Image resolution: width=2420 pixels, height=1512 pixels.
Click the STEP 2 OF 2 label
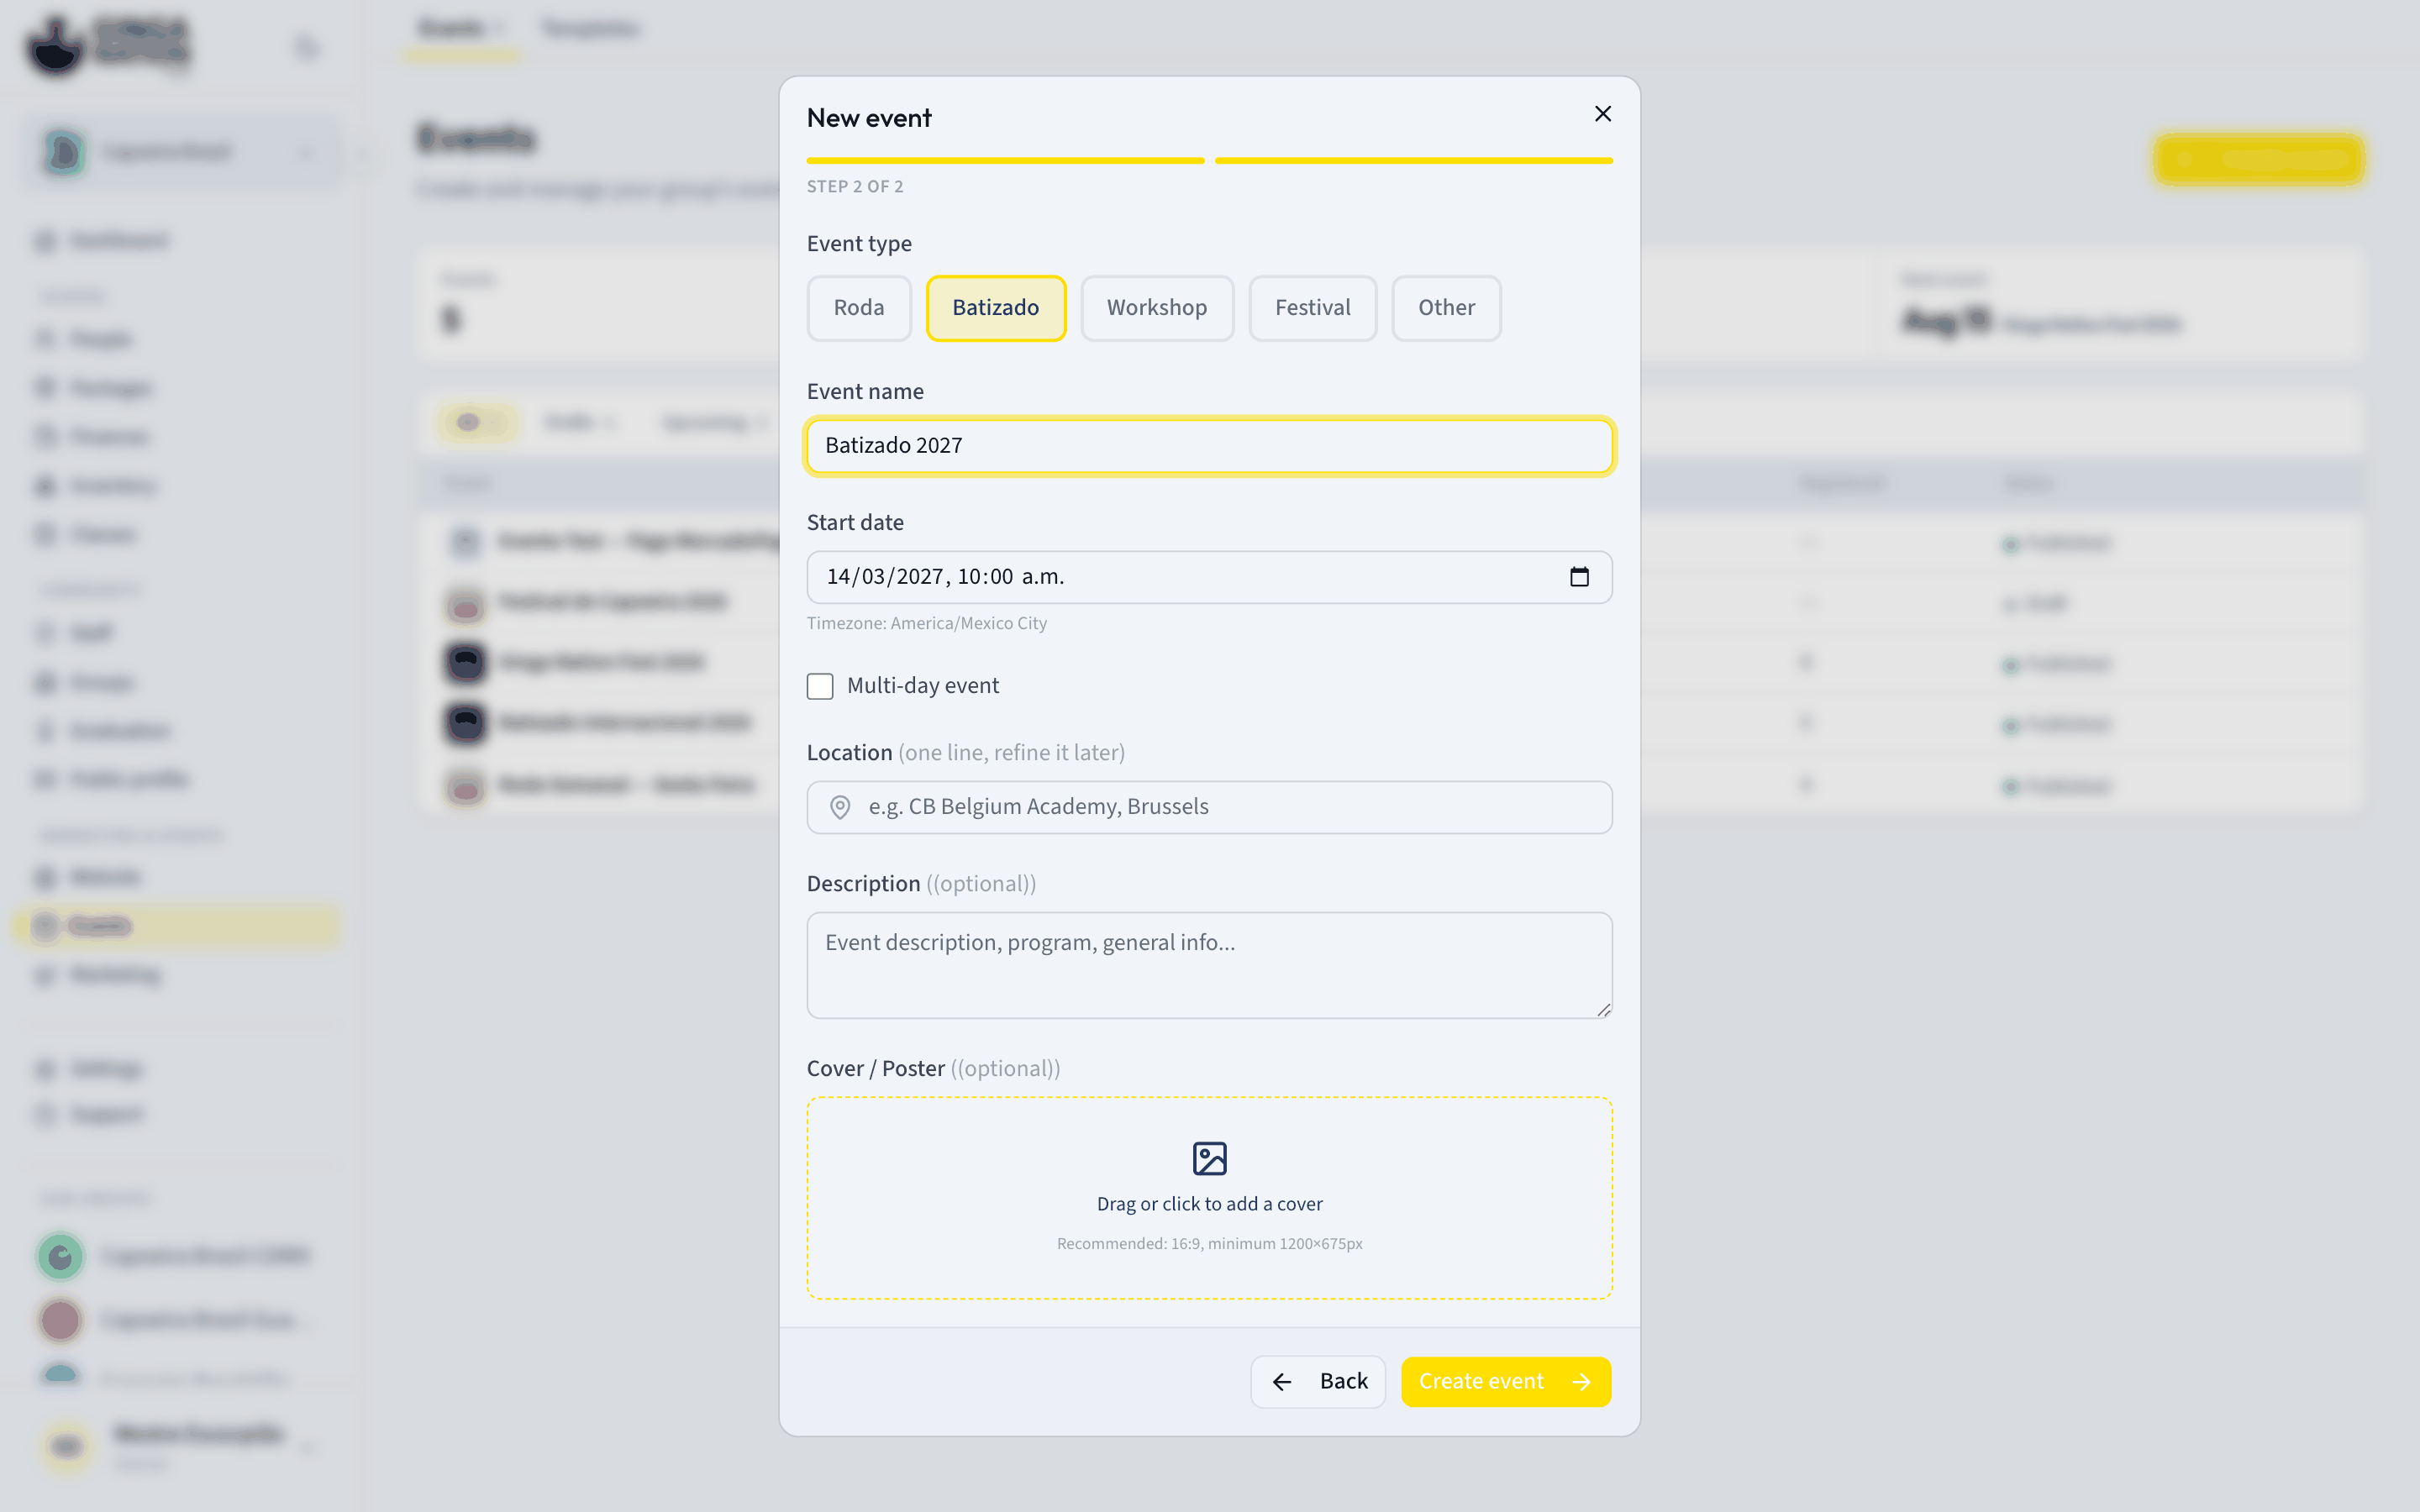pos(855,187)
